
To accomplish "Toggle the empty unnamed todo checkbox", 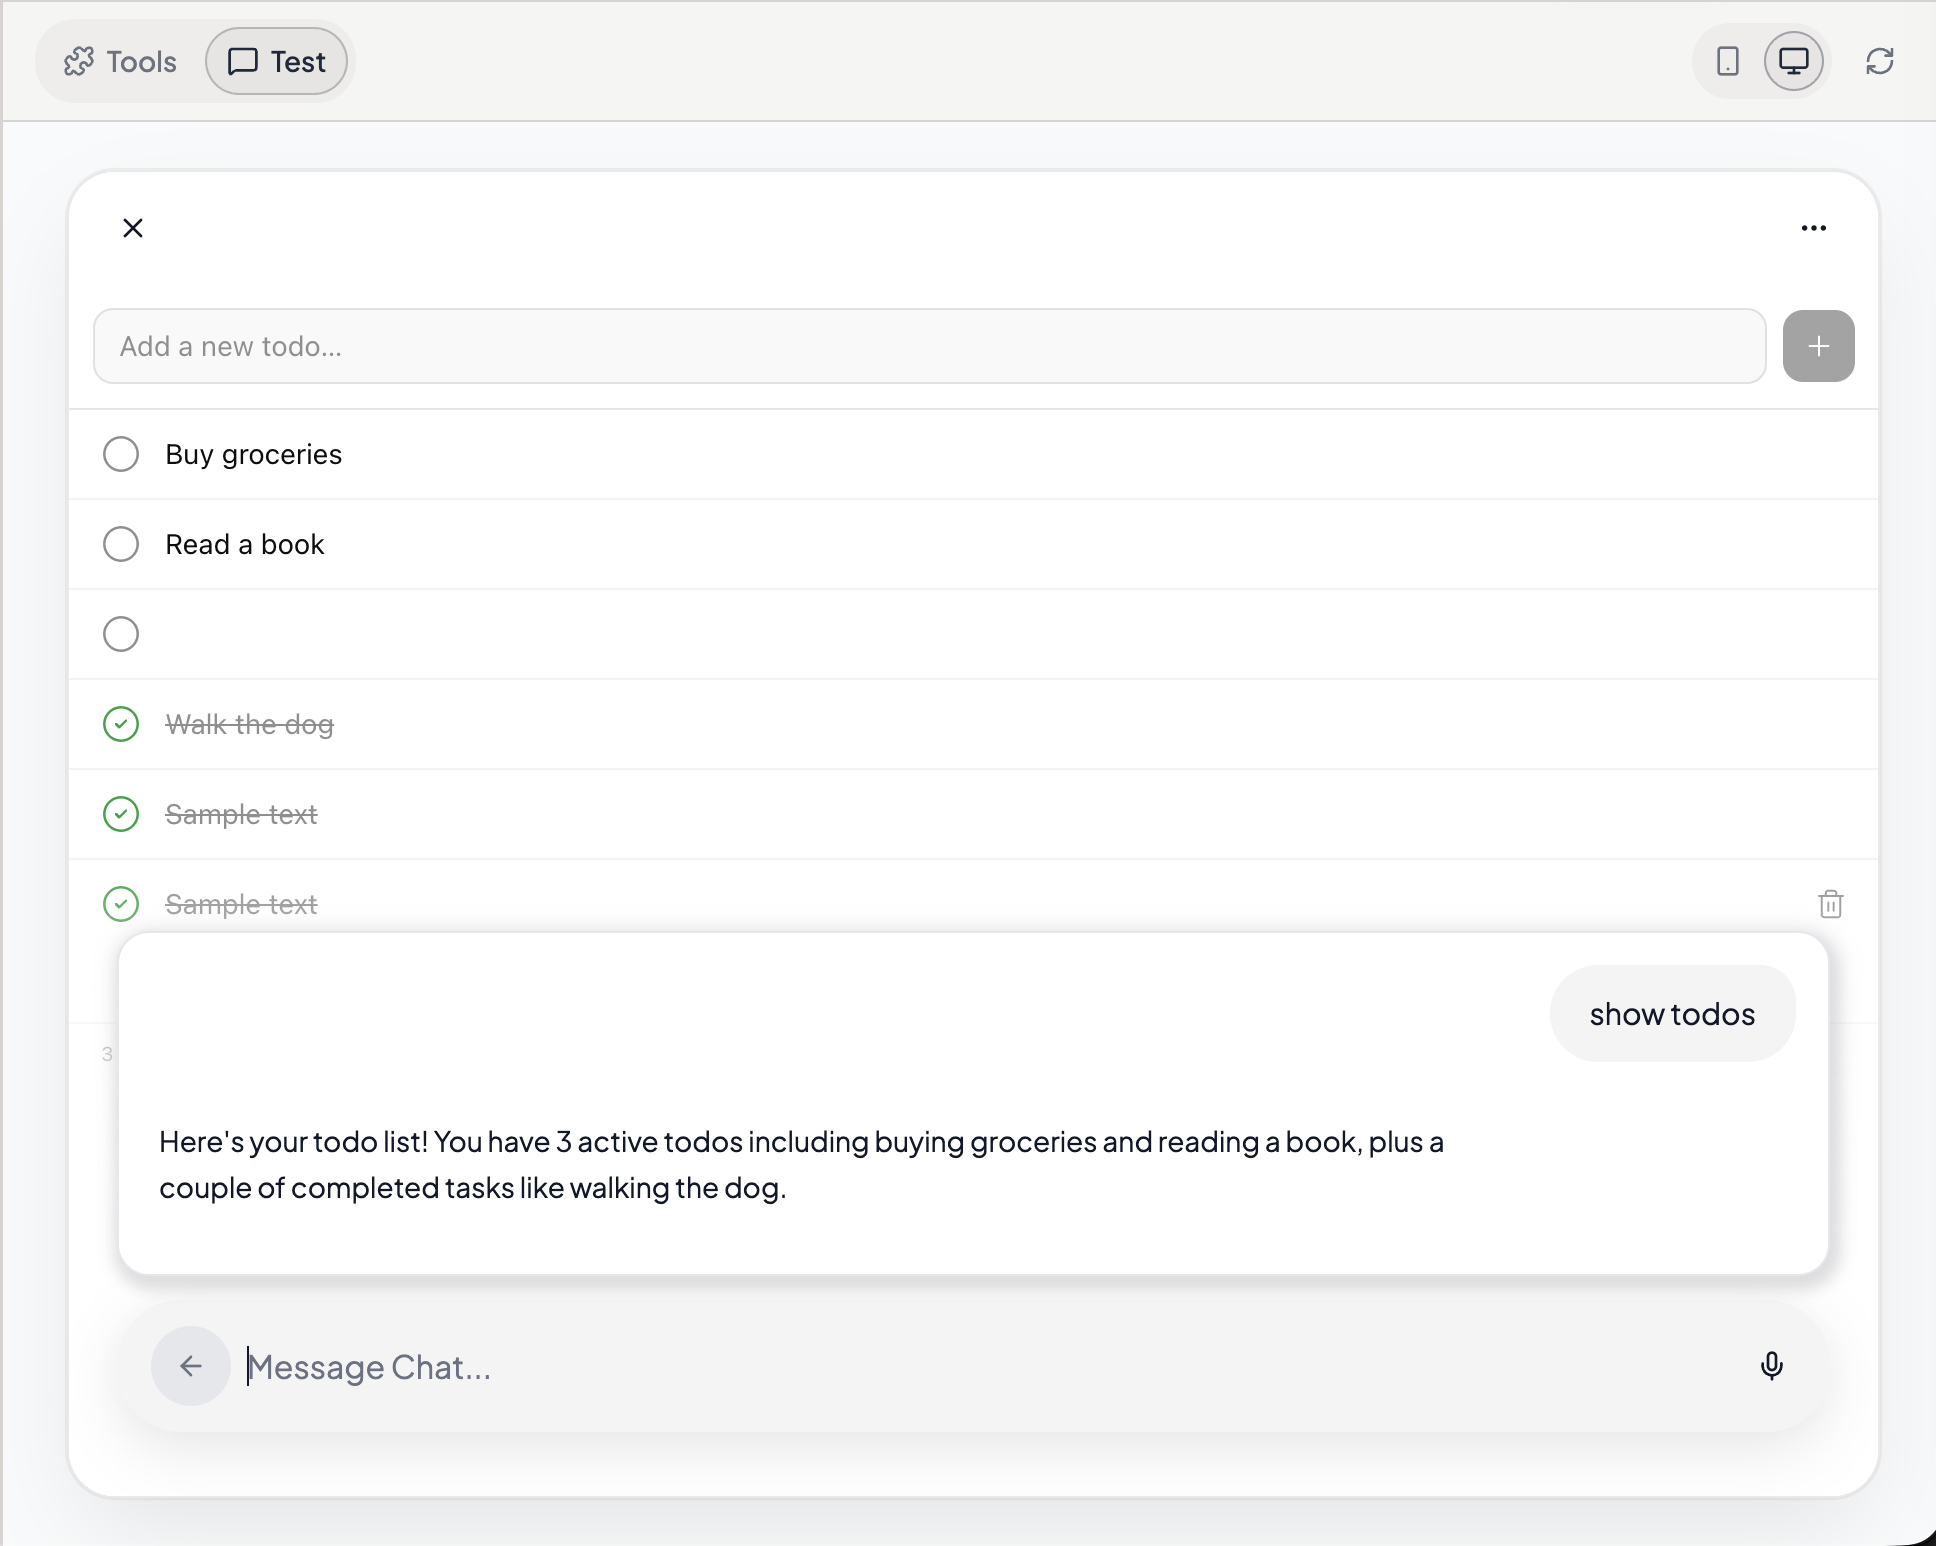I will (121, 634).
